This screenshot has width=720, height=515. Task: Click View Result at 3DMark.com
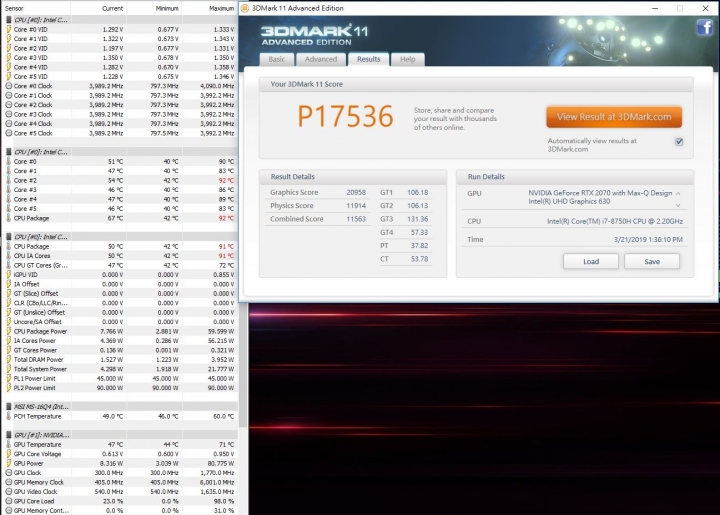614,117
